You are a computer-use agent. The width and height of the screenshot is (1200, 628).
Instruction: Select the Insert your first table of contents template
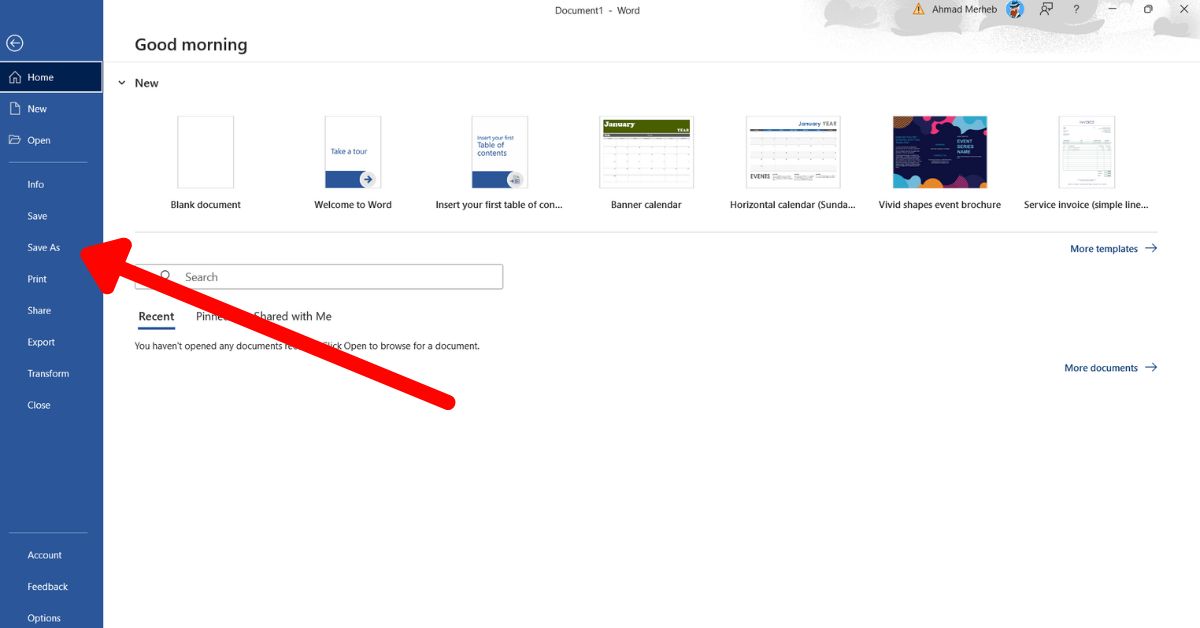(x=499, y=163)
